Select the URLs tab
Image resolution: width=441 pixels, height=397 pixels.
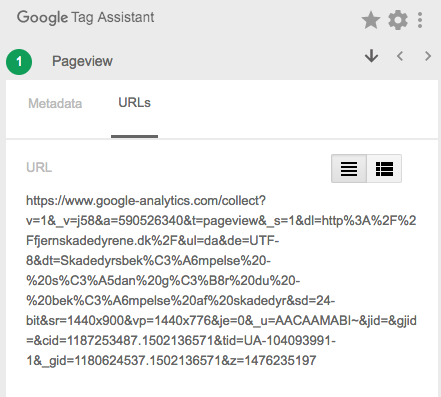point(134,103)
